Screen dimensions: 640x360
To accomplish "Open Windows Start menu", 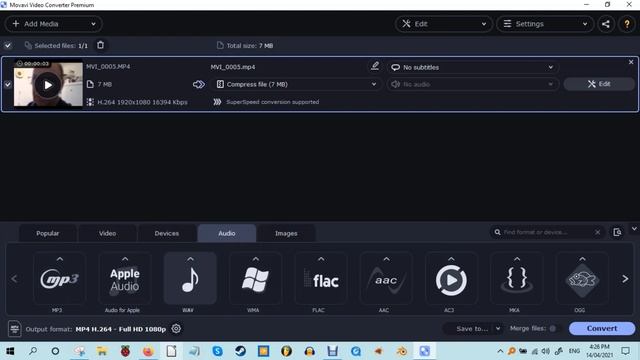I will click(x=10, y=351).
